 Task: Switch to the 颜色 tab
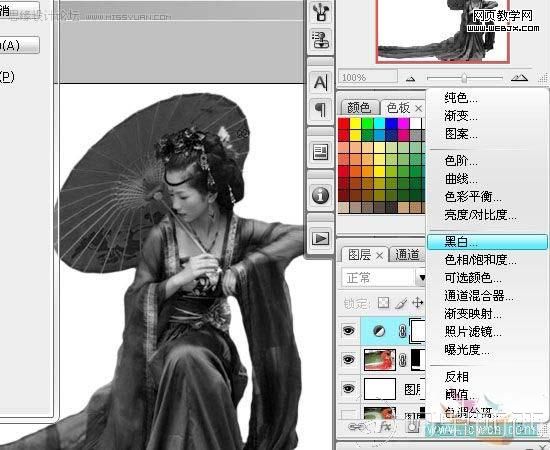click(x=359, y=108)
